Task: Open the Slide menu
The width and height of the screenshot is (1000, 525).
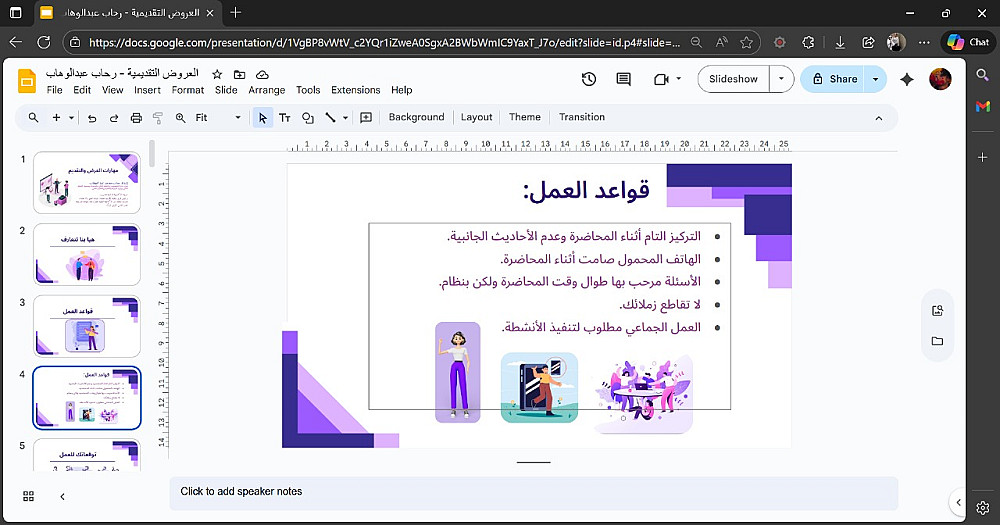Action: pos(226,90)
